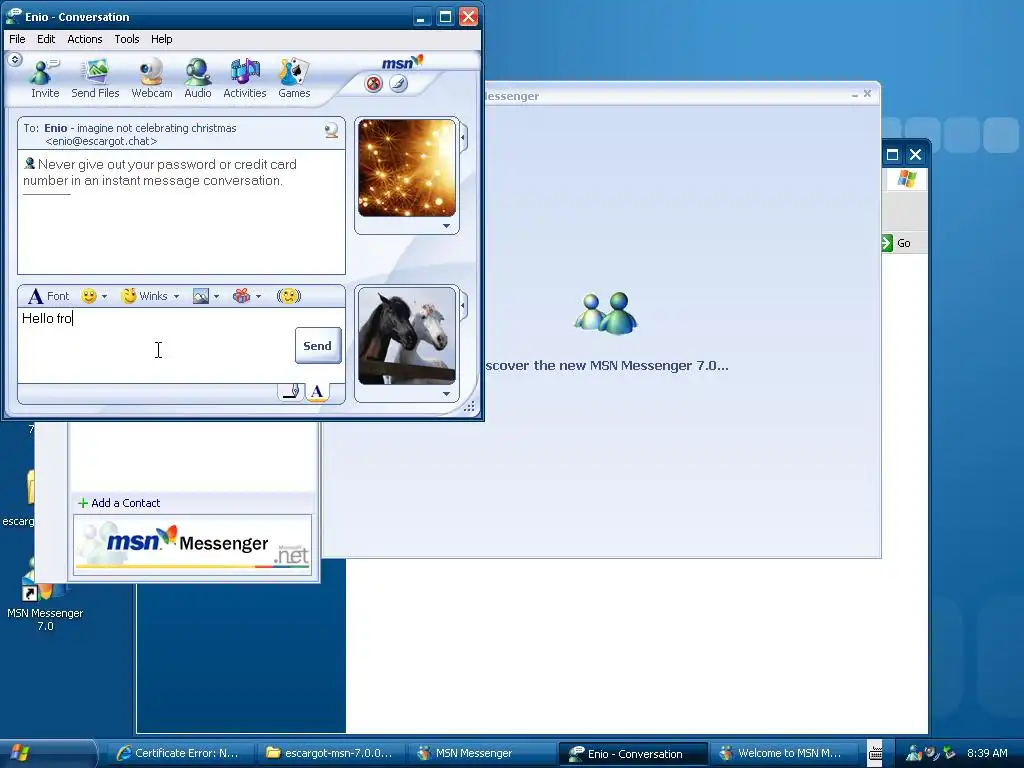
Task: Switch to escargot-msn-7.0.0 folder taskbar item
Action: click(x=328, y=753)
